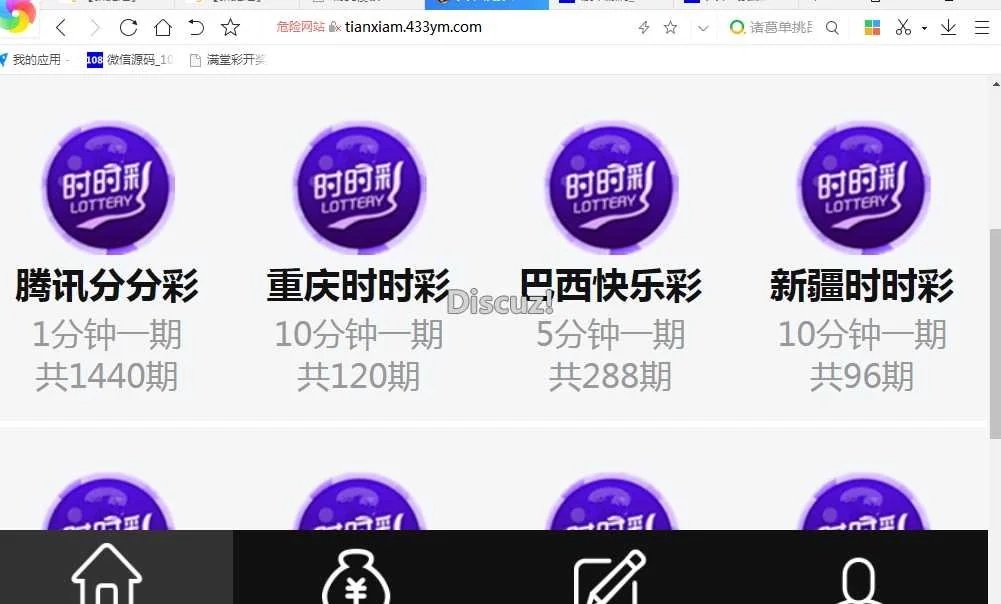
Task: Select the 巴西快乐彩 lottery logo
Action: tap(610, 188)
